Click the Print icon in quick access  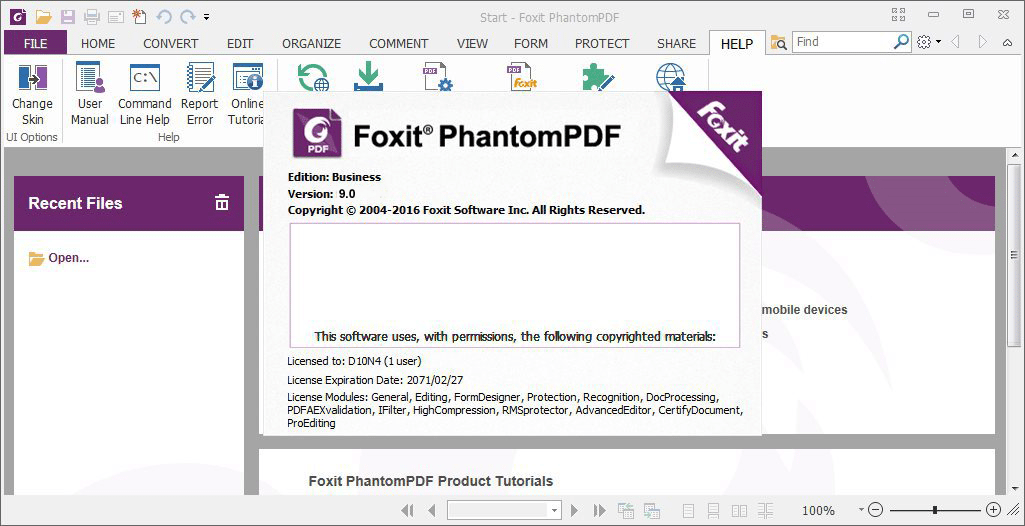92,16
